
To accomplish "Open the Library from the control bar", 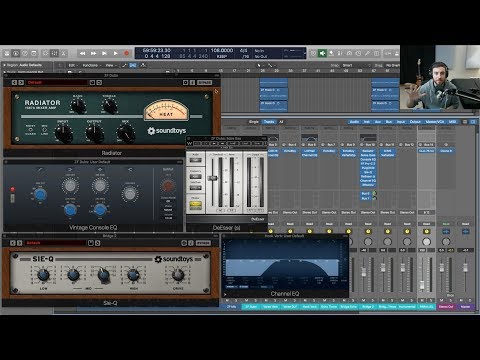I will (x=7, y=53).
